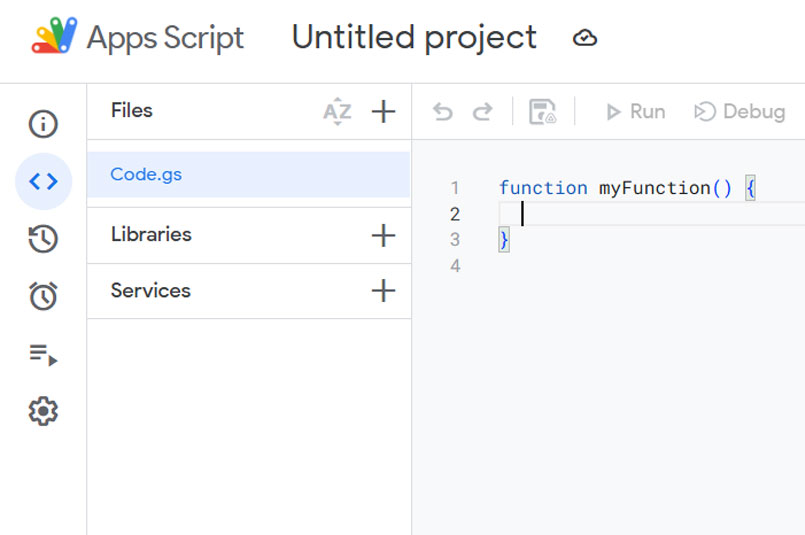Screen dimensions: 805x535
Task: Check the cloud save status icon
Action: (x=585, y=38)
